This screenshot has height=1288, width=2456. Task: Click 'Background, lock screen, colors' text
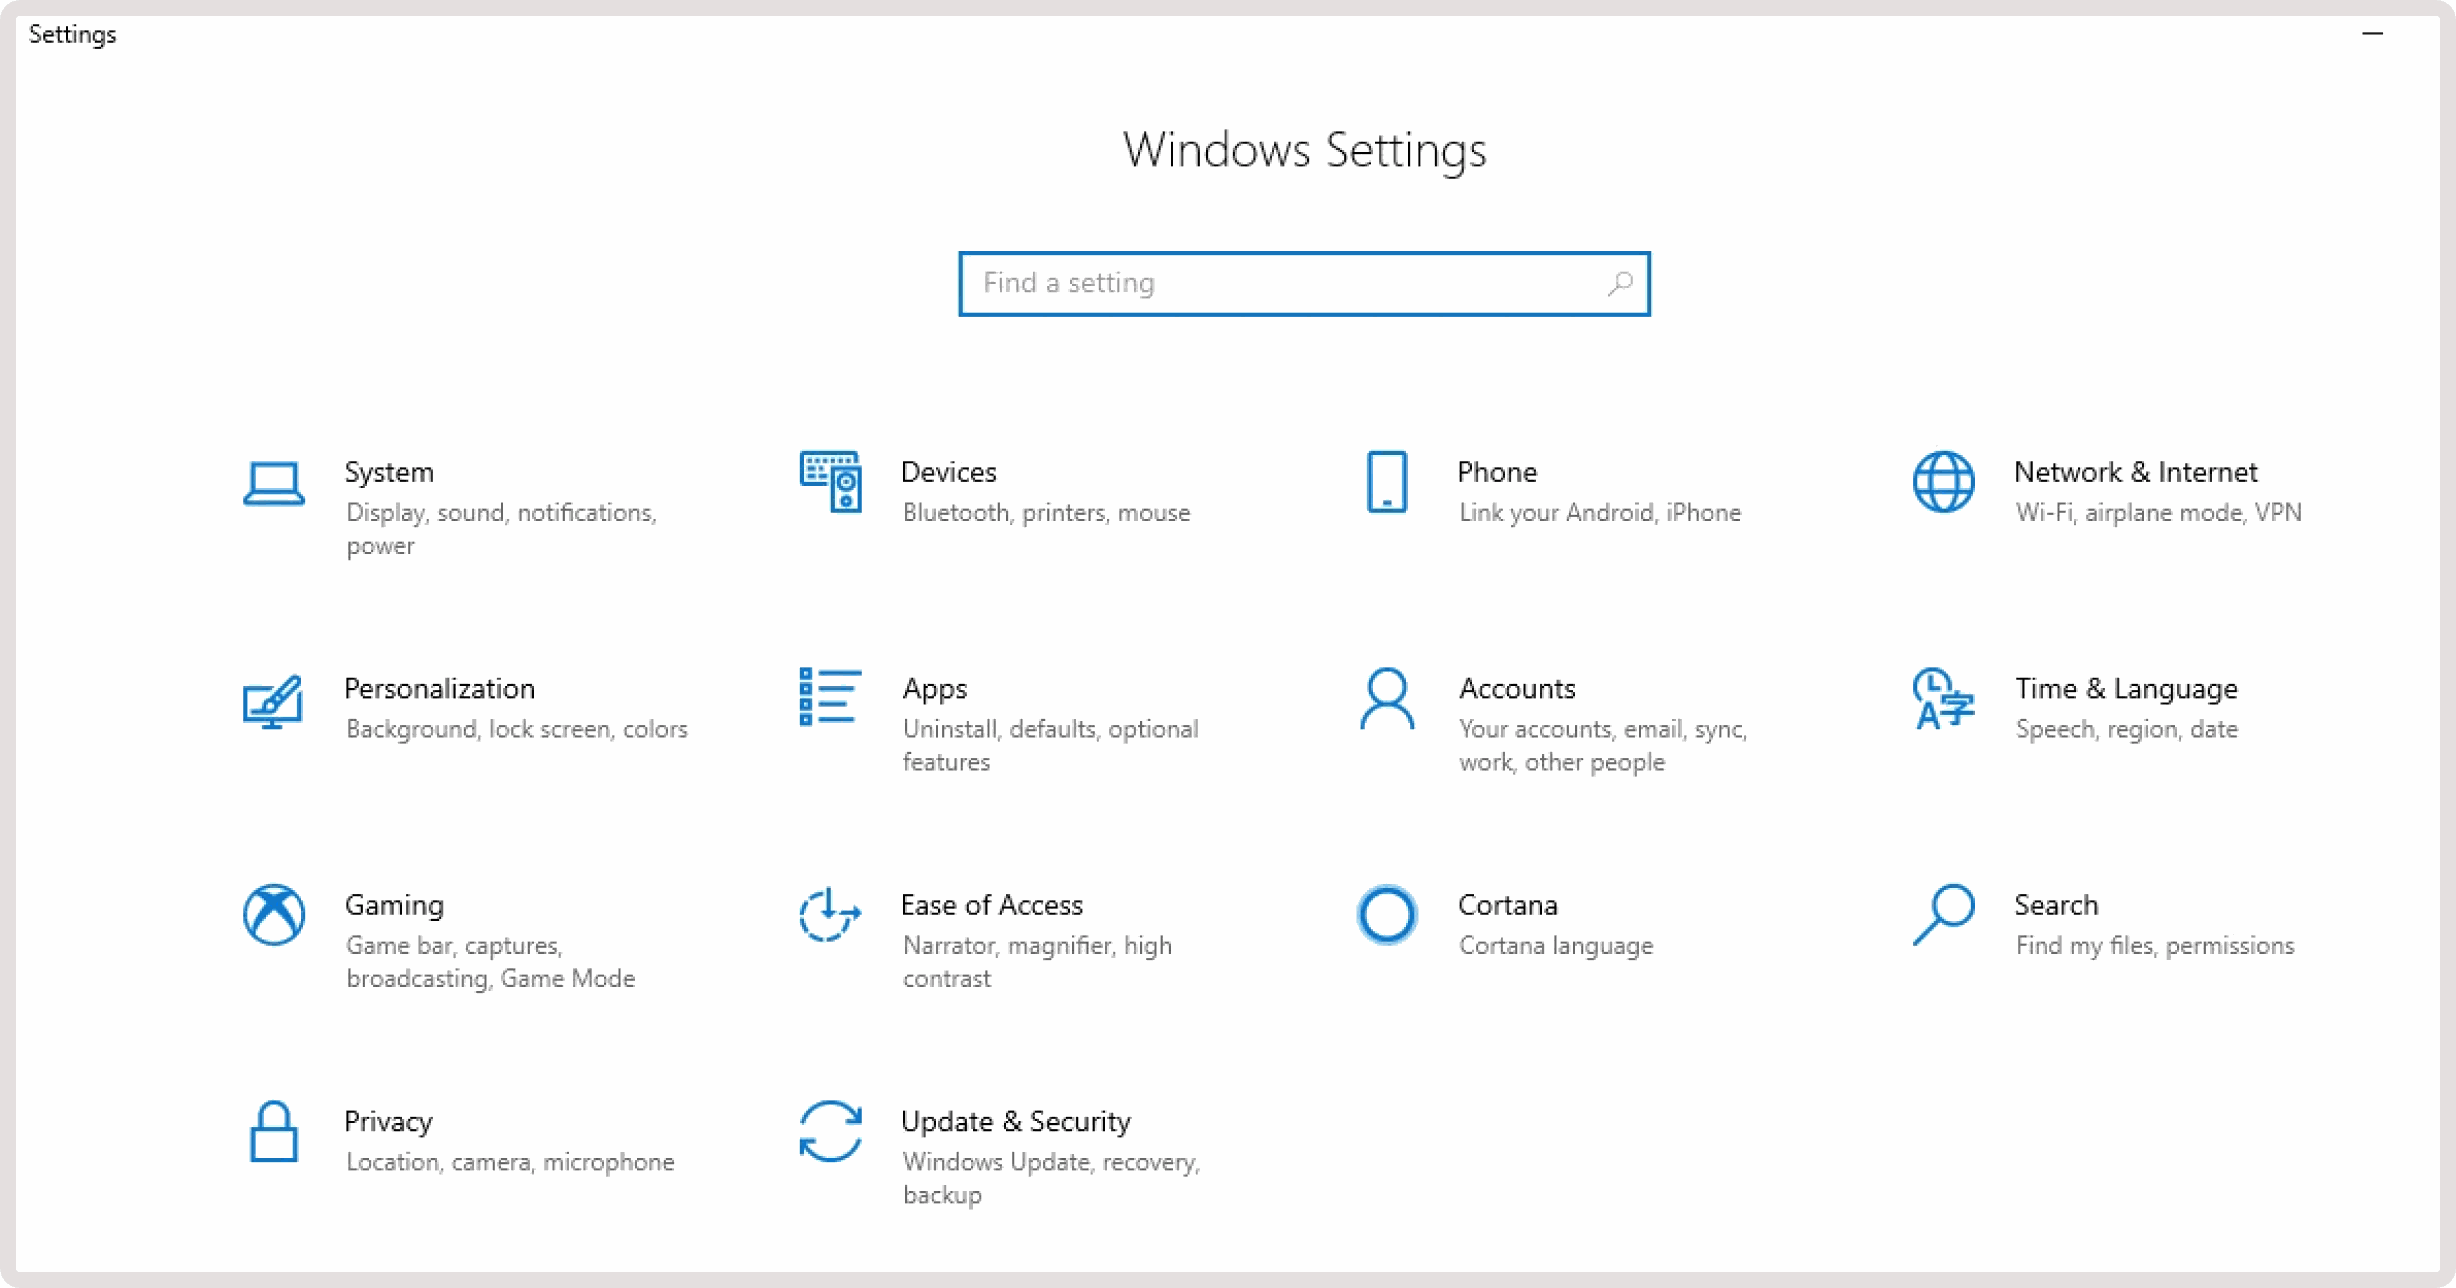click(x=516, y=729)
